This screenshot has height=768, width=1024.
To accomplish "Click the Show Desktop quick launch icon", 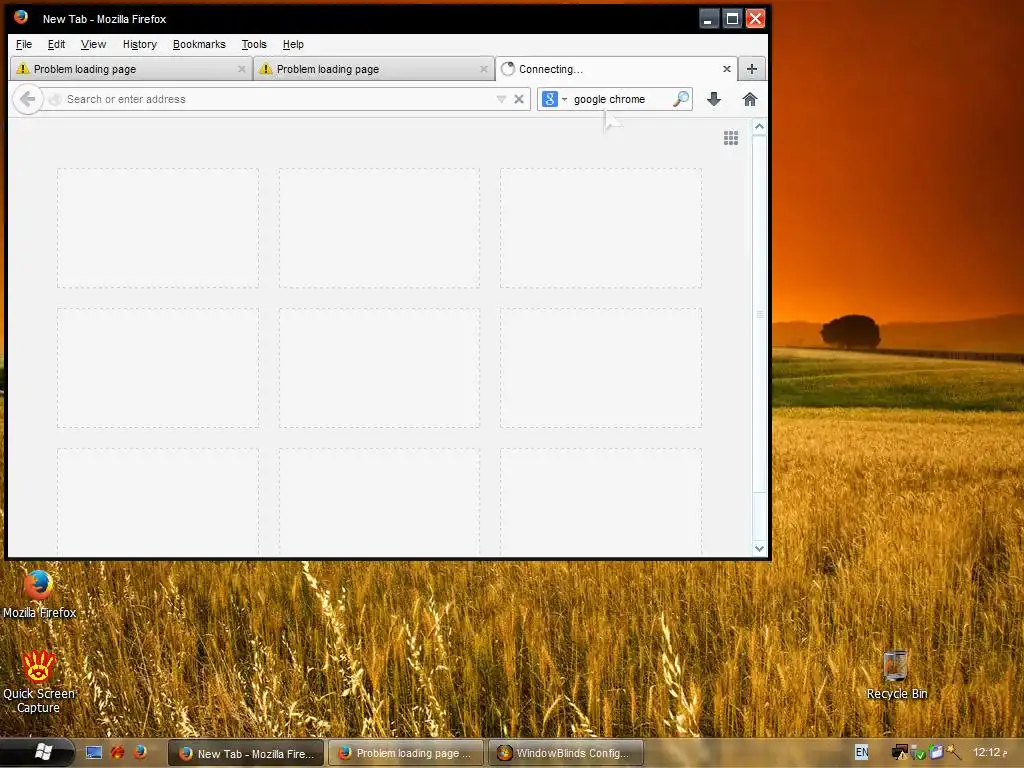I will (x=94, y=753).
